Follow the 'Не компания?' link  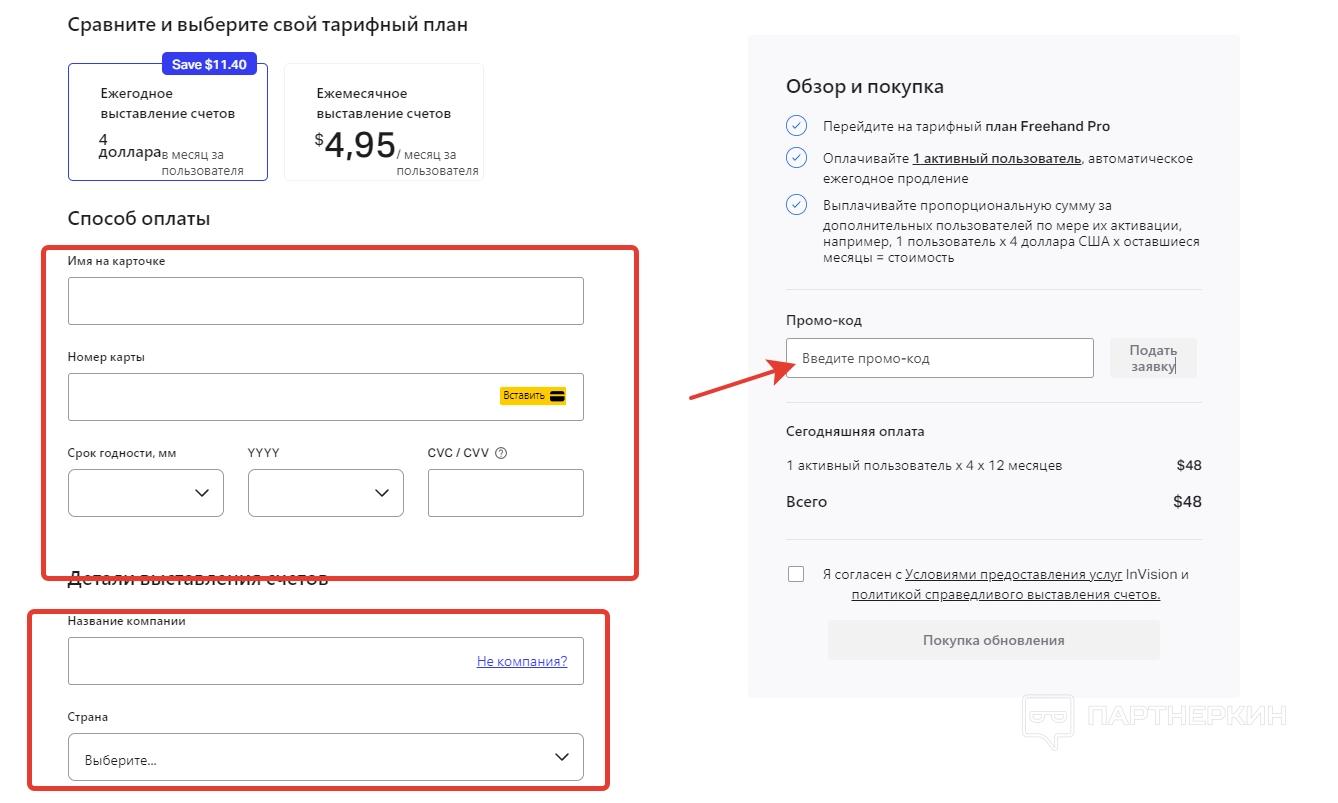[x=522, y=661]
